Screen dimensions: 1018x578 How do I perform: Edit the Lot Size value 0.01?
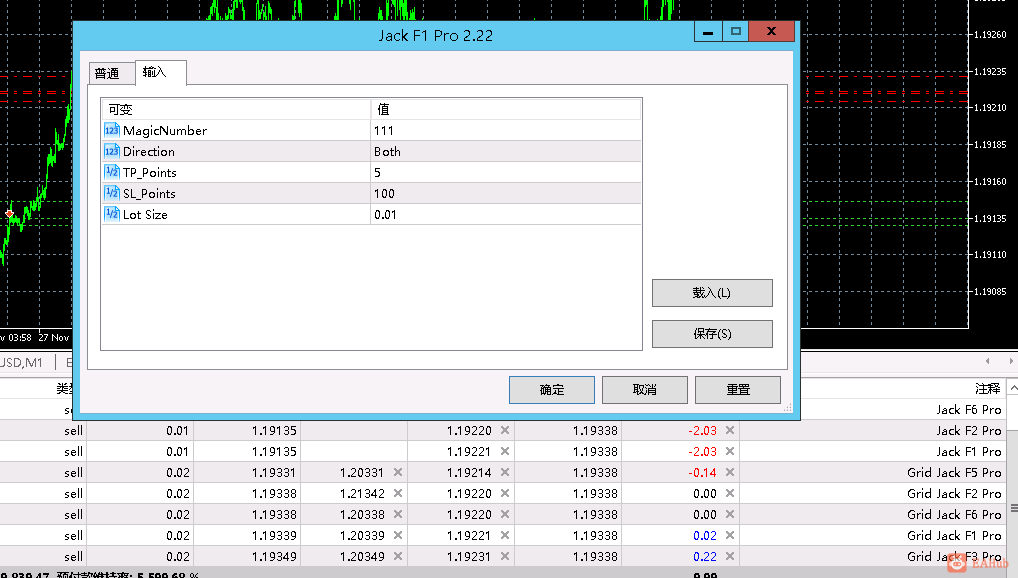coord(506,214)
